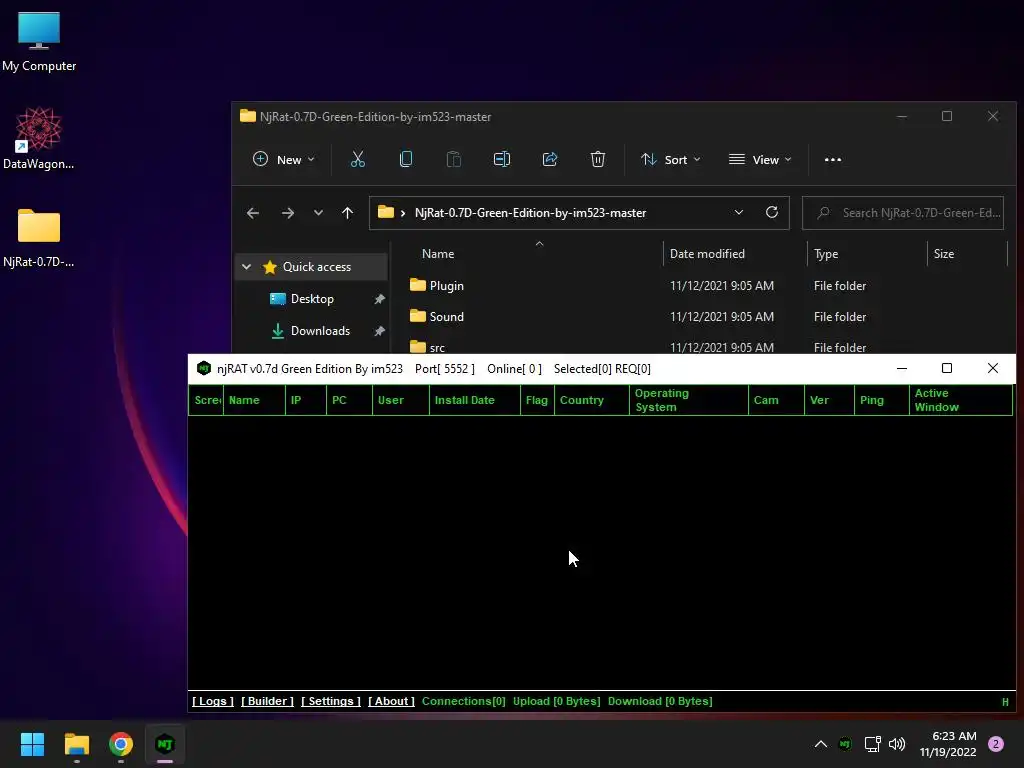Click the Paste icon in File Explorer toolbar
This screenshot has width=1024, height=768.
pos(453,159)
